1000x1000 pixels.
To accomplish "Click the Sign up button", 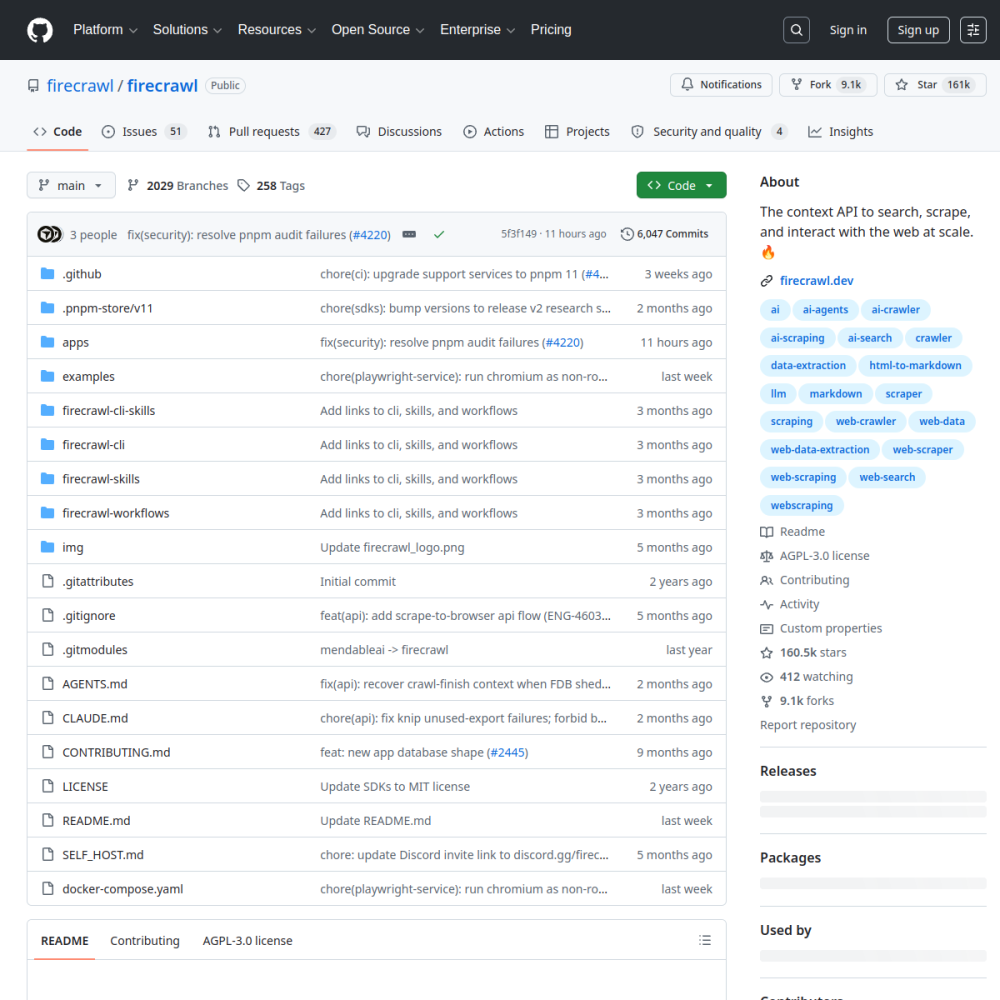I will point(918,30).
